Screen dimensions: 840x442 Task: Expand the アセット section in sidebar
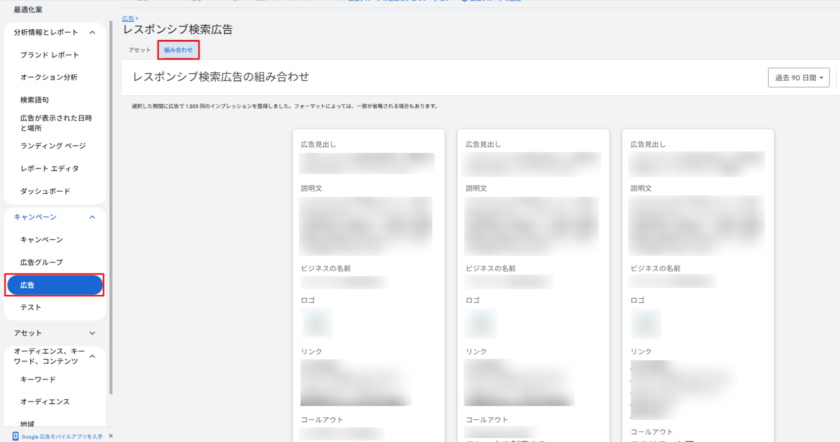92,332
